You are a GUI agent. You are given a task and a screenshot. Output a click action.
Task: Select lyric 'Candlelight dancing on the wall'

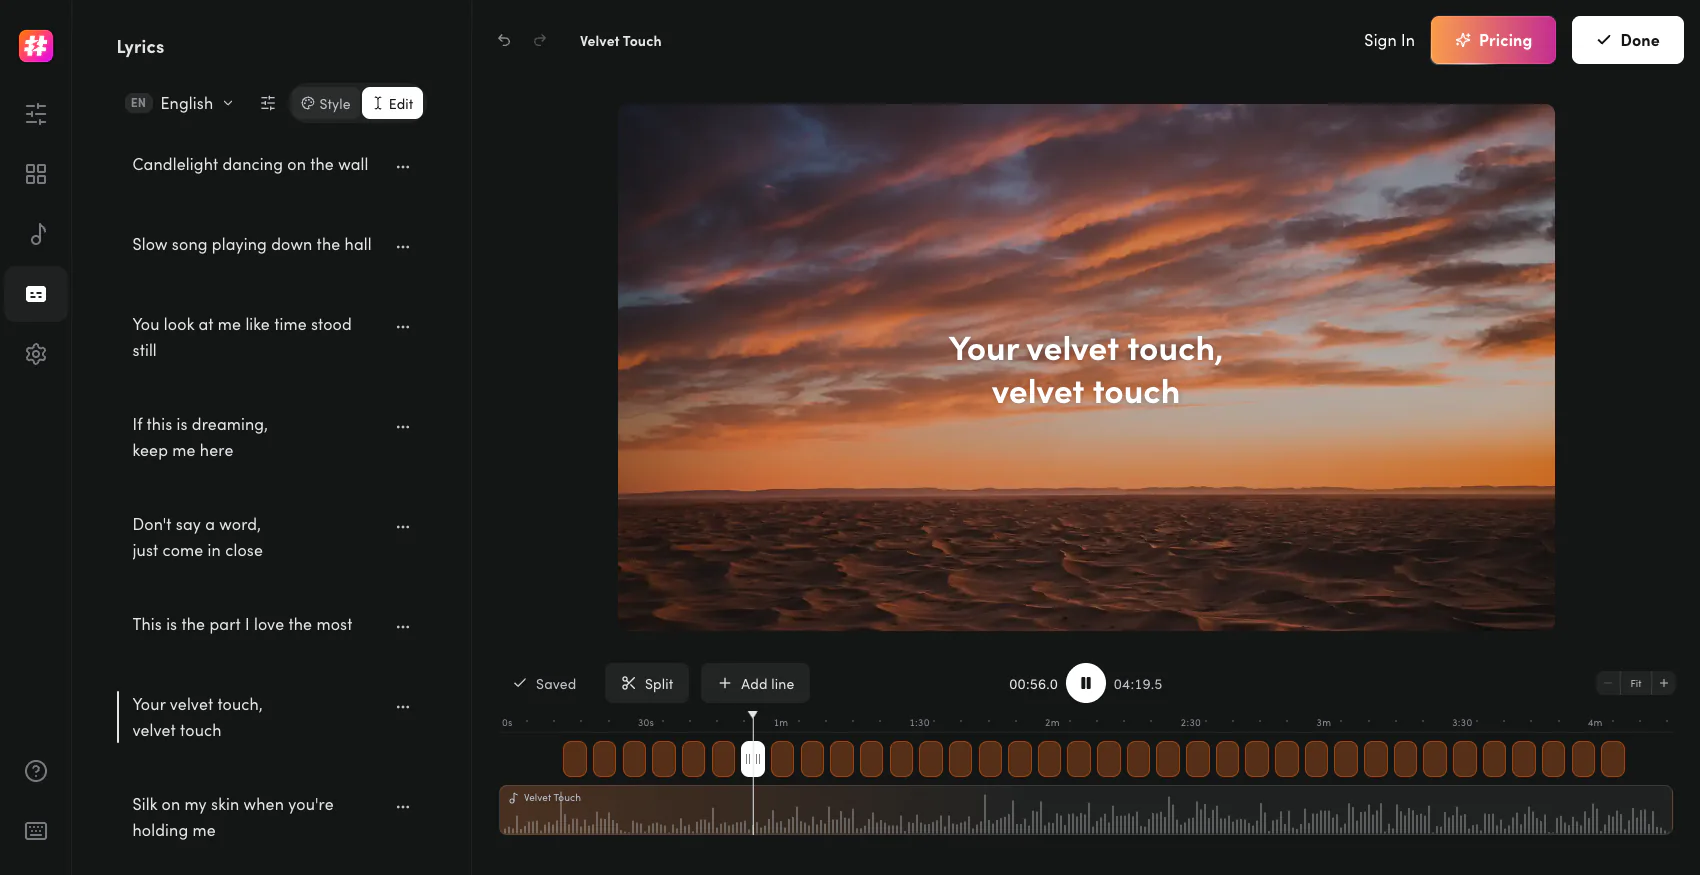tap(251, 165)
